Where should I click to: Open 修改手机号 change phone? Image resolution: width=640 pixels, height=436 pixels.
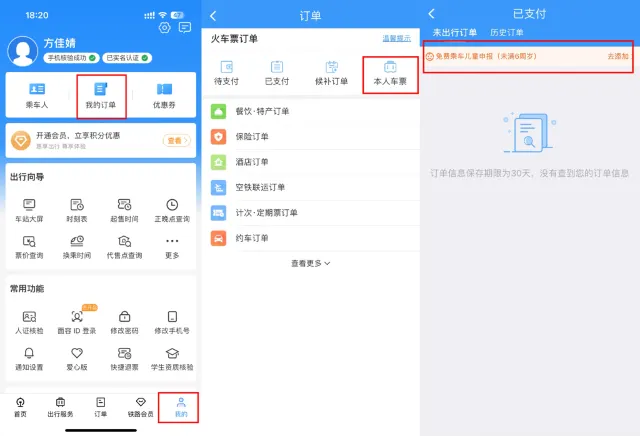172,323
